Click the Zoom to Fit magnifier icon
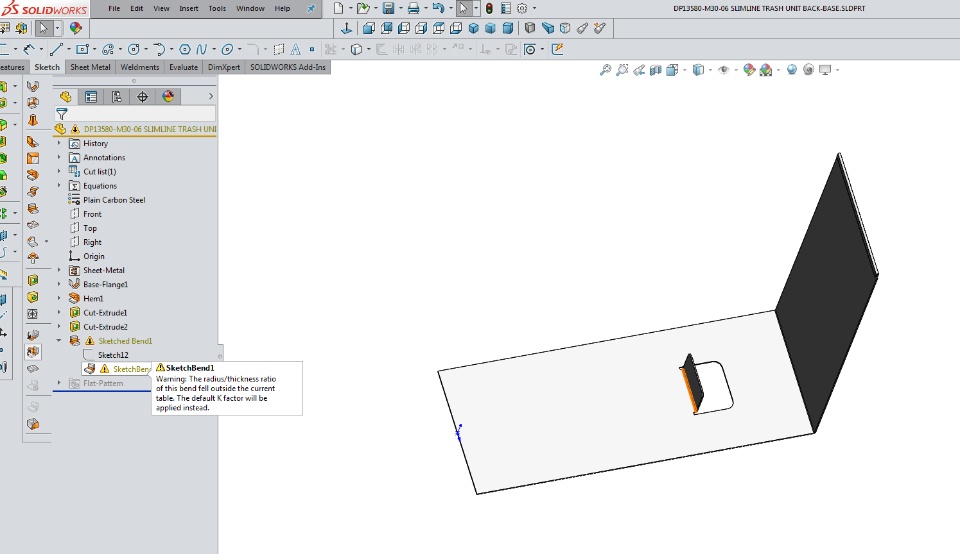Screen dimensions: 960x554 point(605,70)
